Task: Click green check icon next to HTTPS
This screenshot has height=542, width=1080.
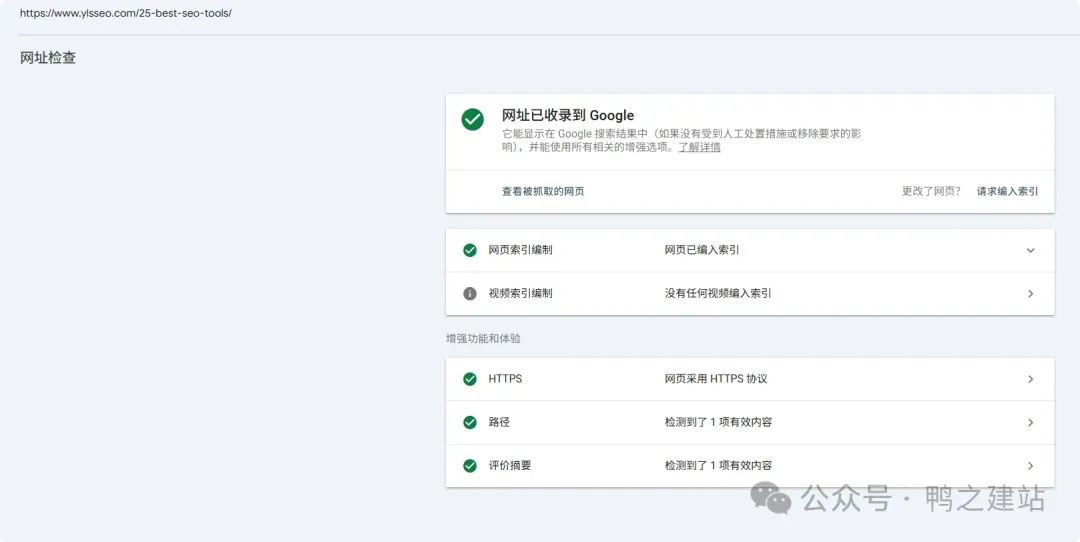Action: 470,379
